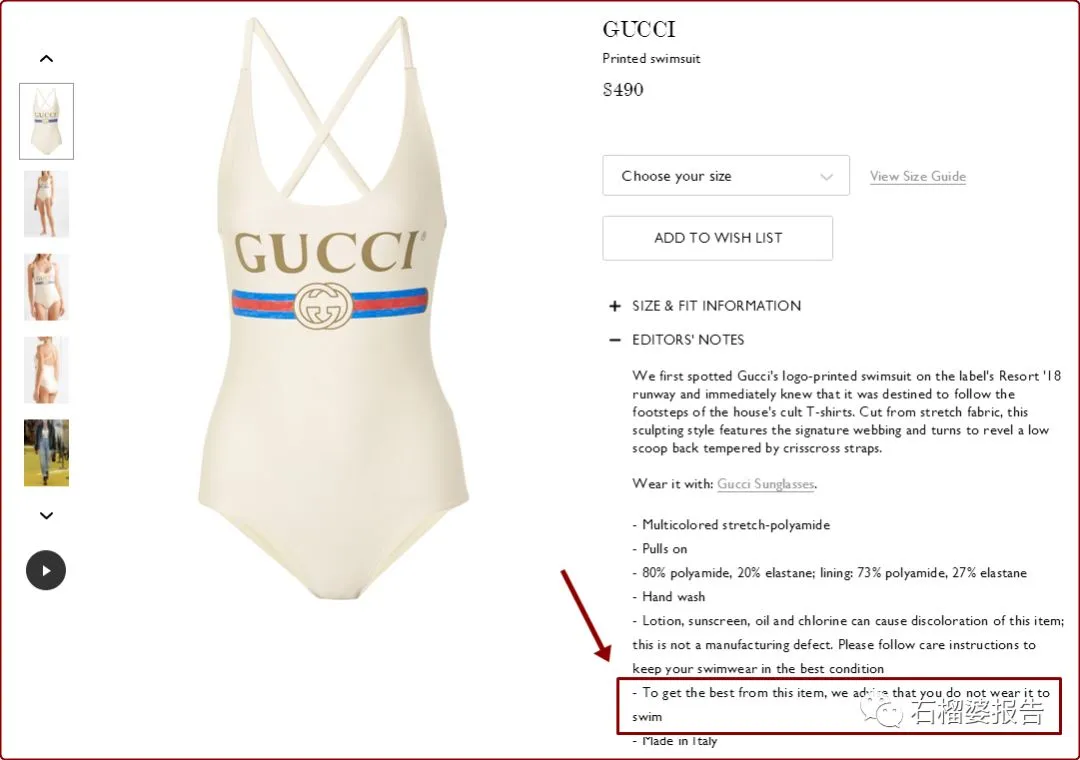1080x760 pixels.
Task: Click the up chevron above the thumbnails
Action: point(46,59)
